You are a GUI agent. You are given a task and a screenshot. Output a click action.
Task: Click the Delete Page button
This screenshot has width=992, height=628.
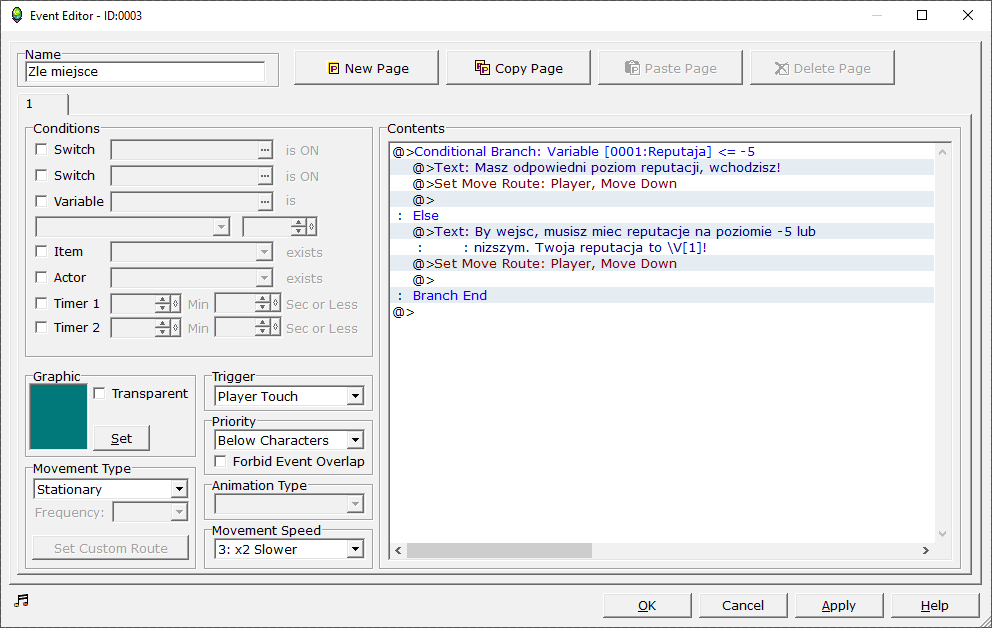[x=822, y=68]
